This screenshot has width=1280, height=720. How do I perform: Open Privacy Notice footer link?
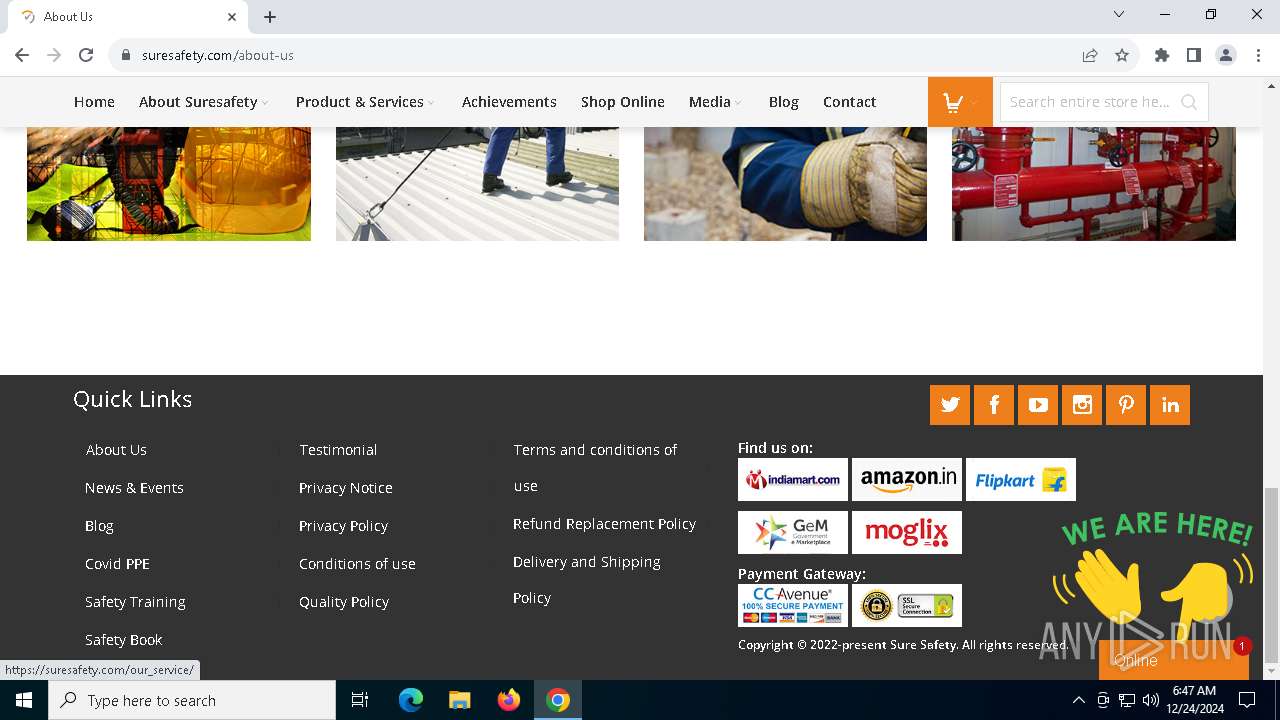tap(346, 488)
